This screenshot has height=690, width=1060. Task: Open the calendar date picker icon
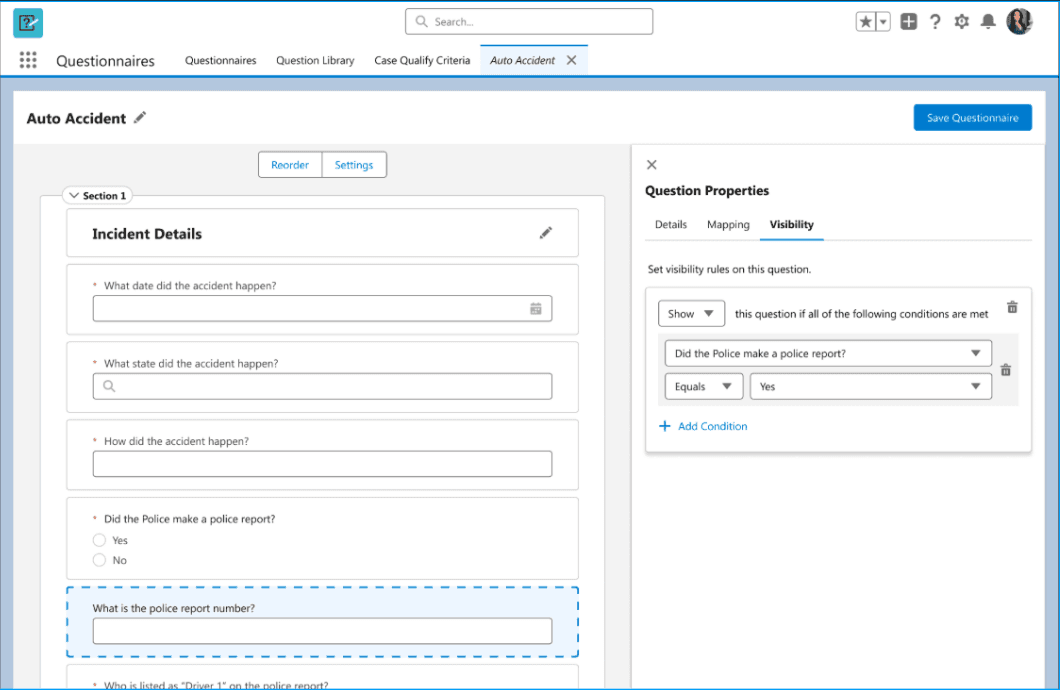click(535, 309)
